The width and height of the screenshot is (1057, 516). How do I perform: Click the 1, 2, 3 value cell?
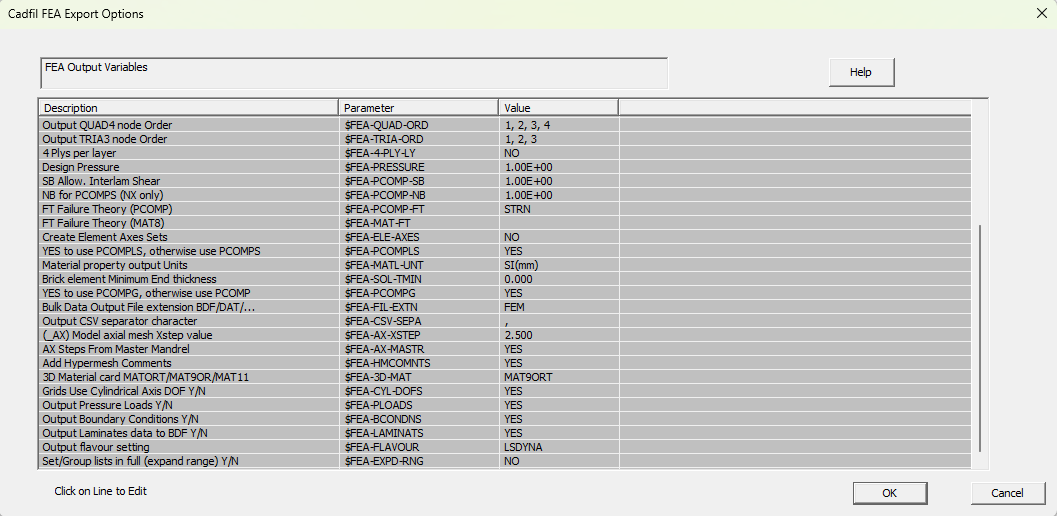coord(559,139)
